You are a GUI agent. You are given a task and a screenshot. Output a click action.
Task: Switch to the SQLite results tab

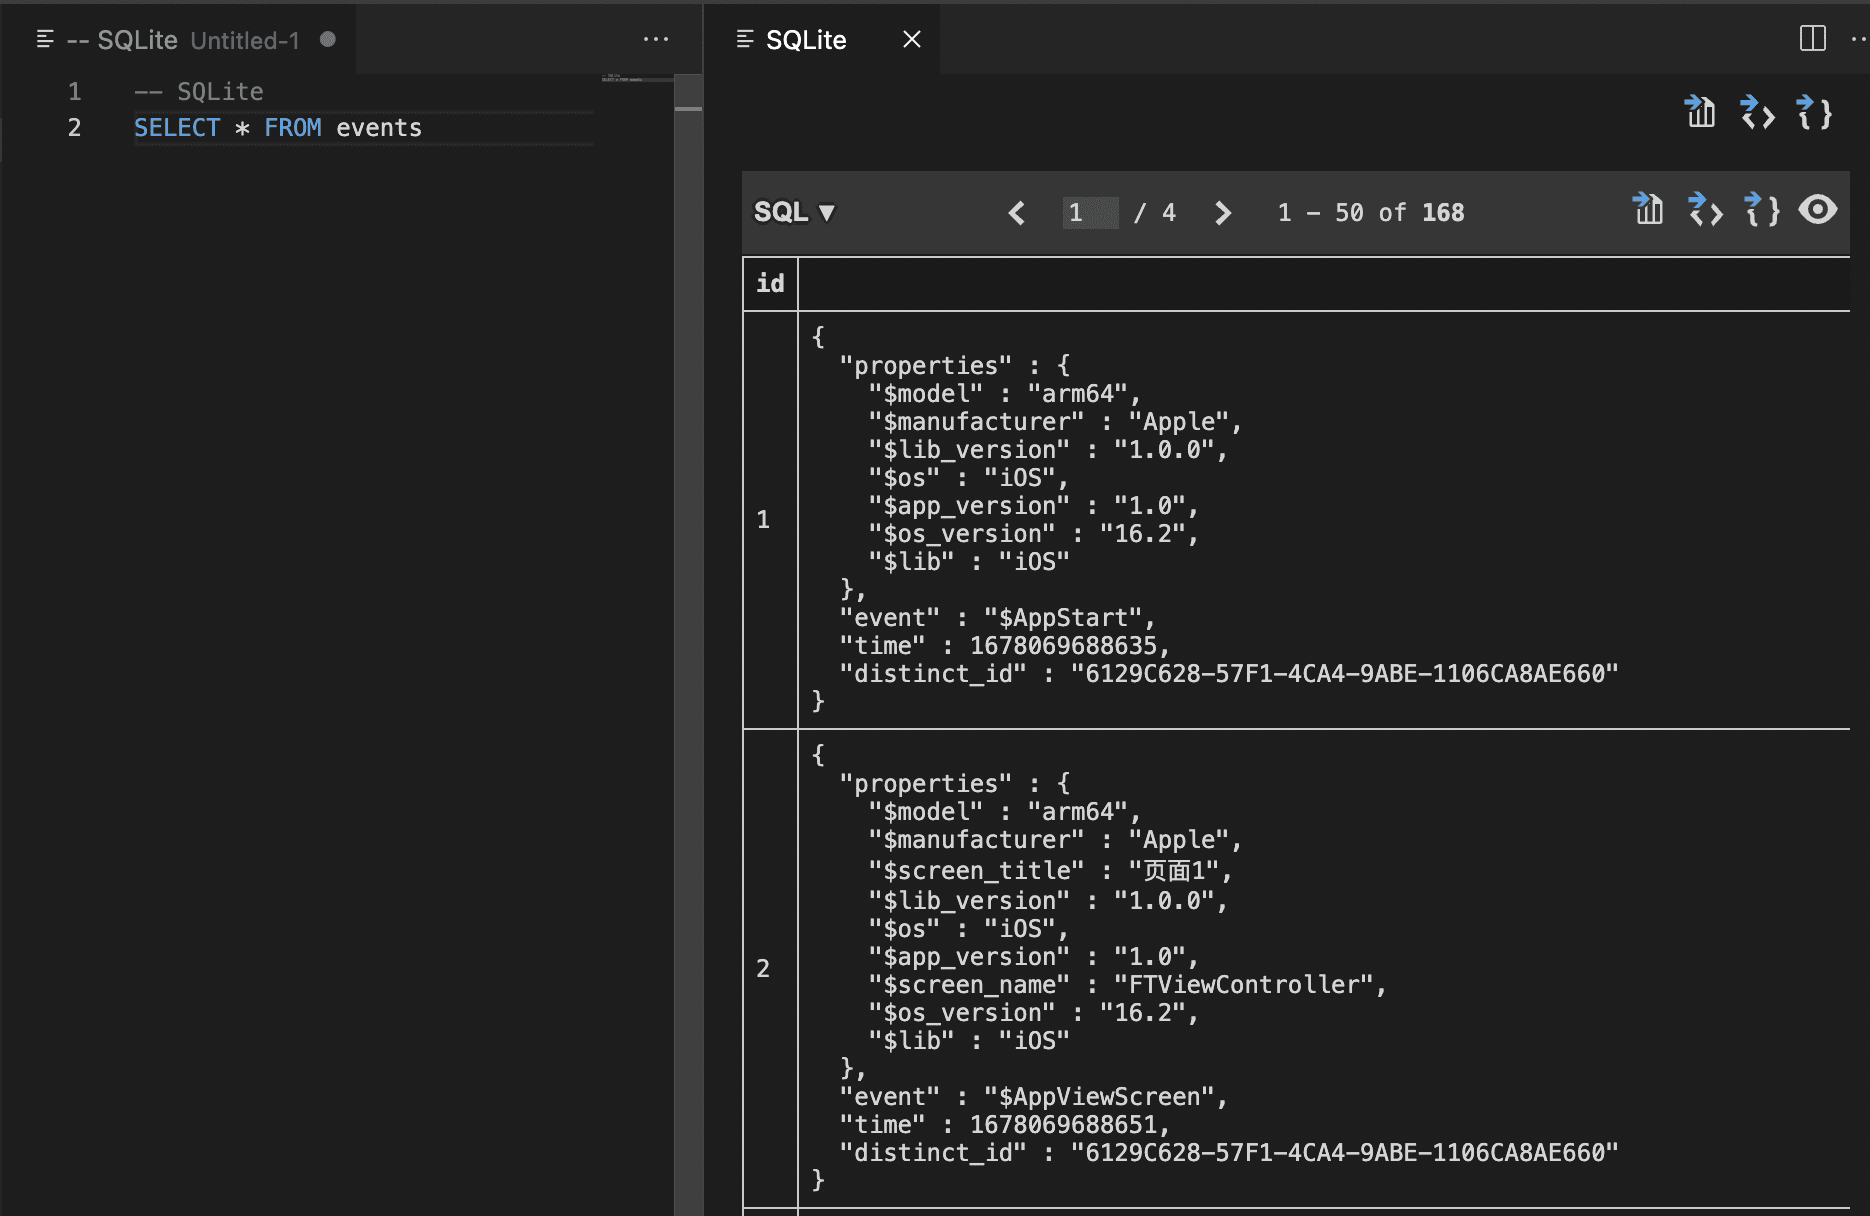pyautogui.click(x=805, y=40)
